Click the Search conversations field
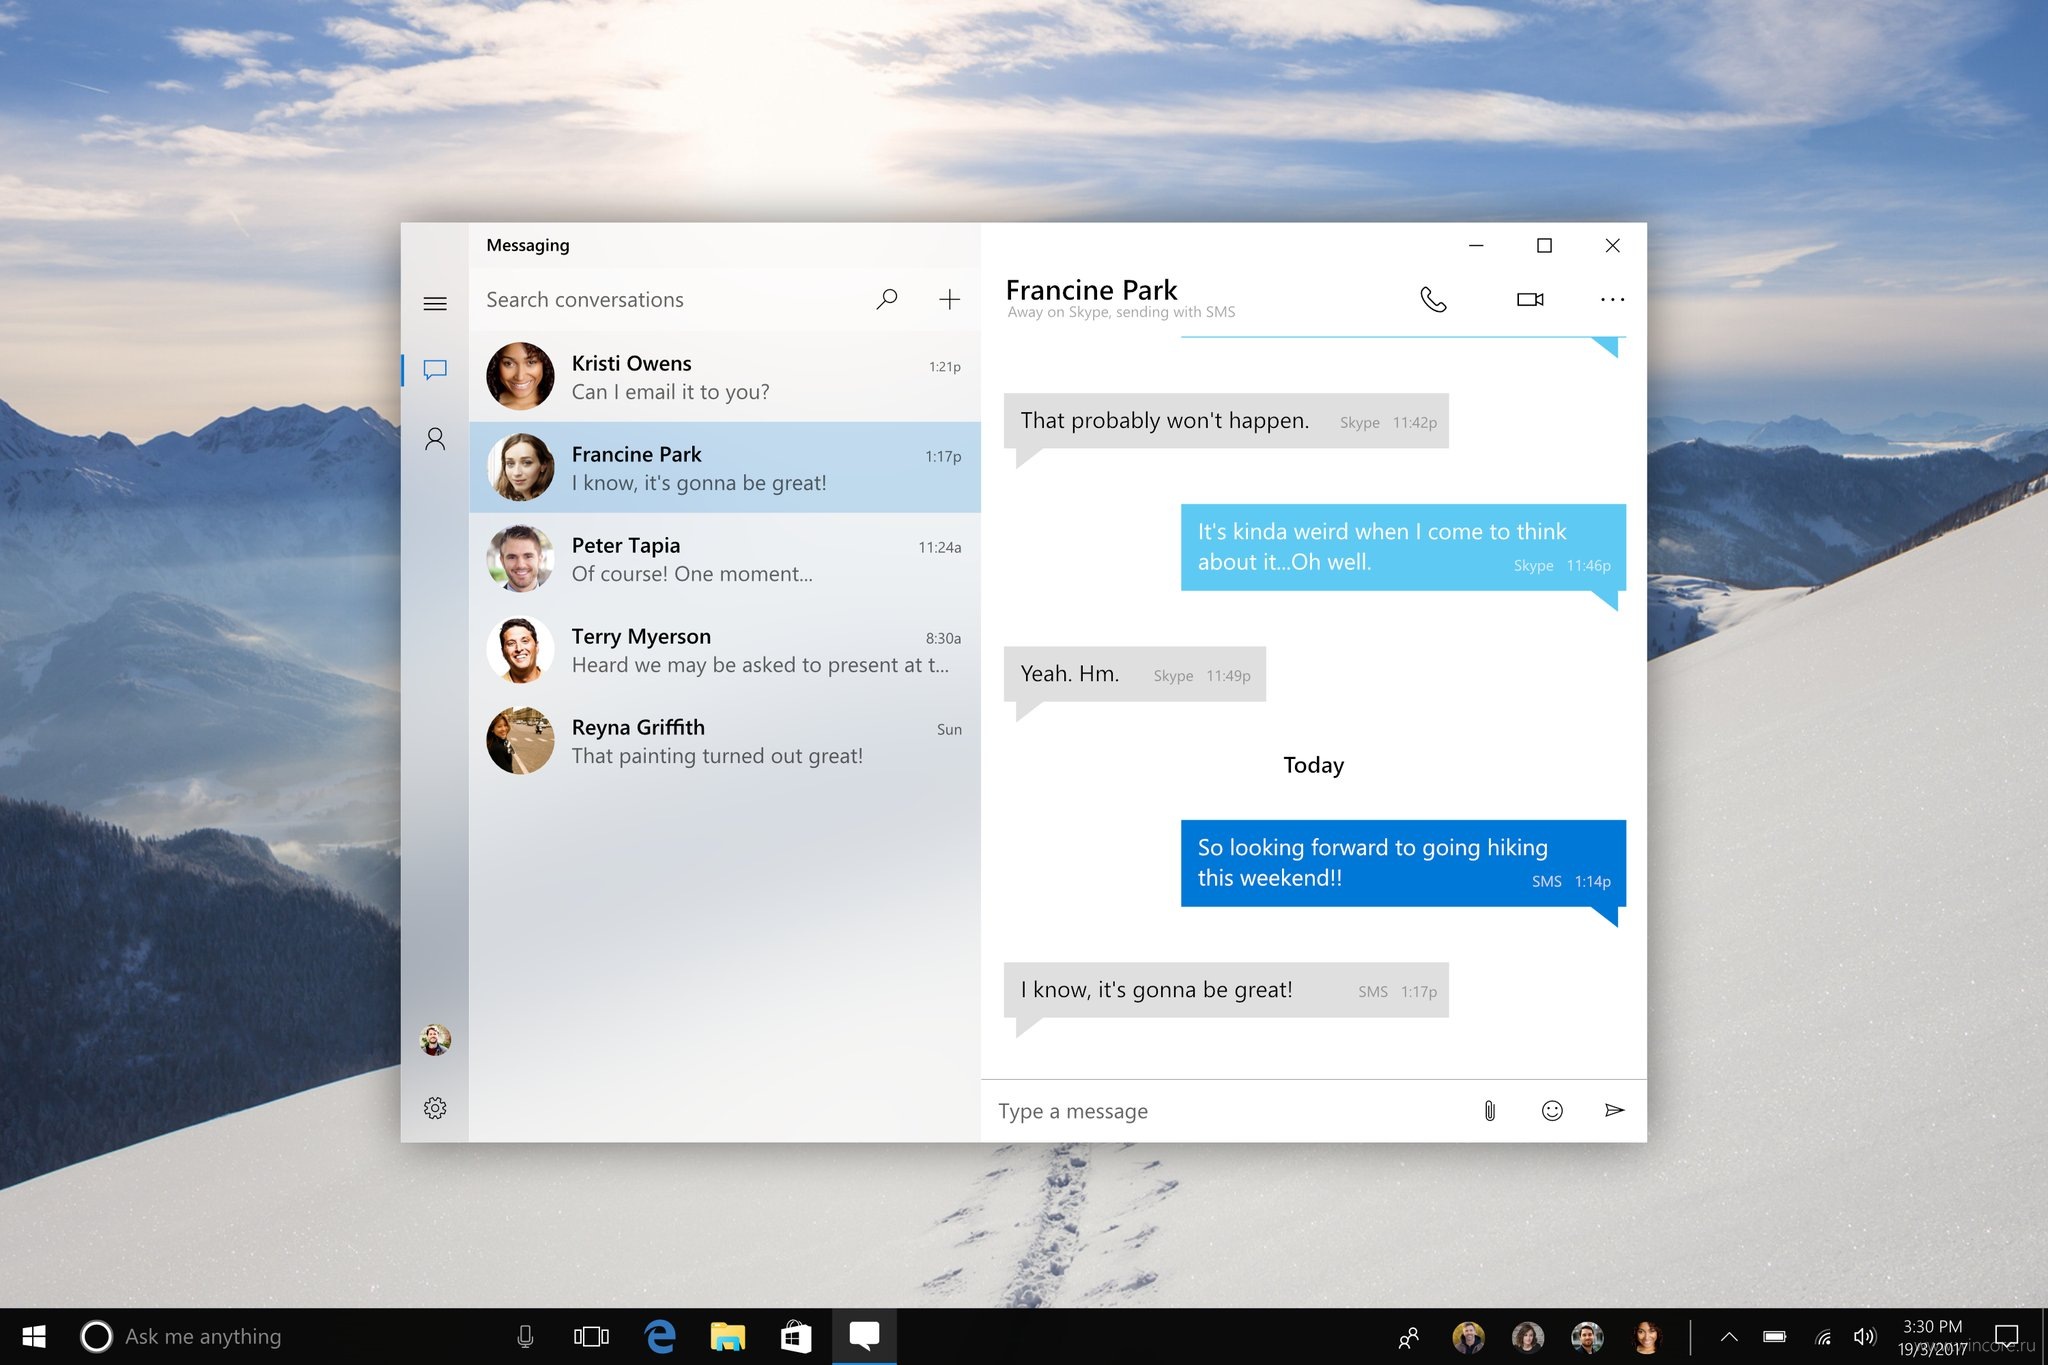2048x1365 pixels. (670, 299)
